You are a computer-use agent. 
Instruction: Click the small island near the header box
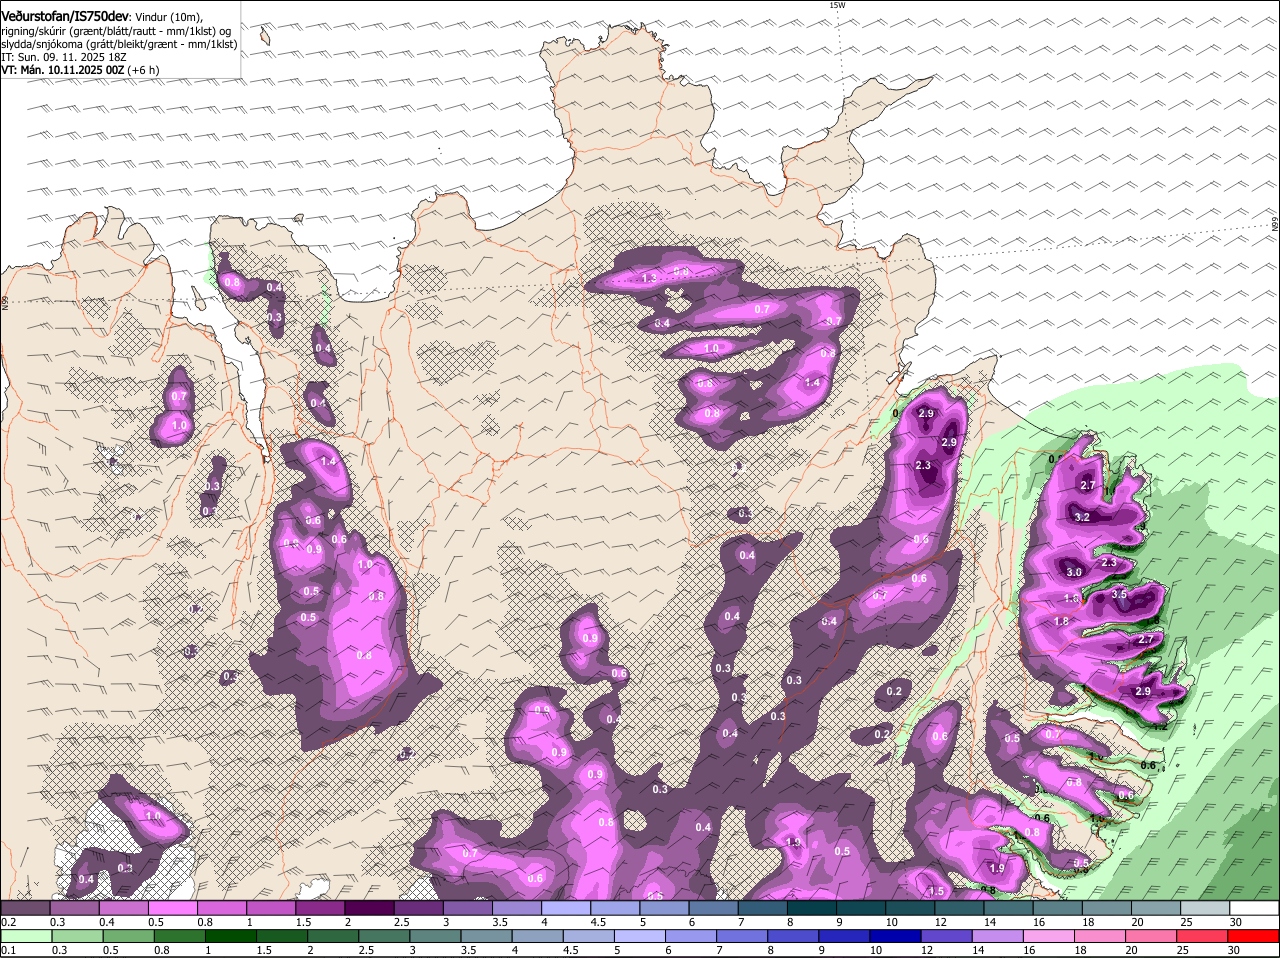coord(265,36)
